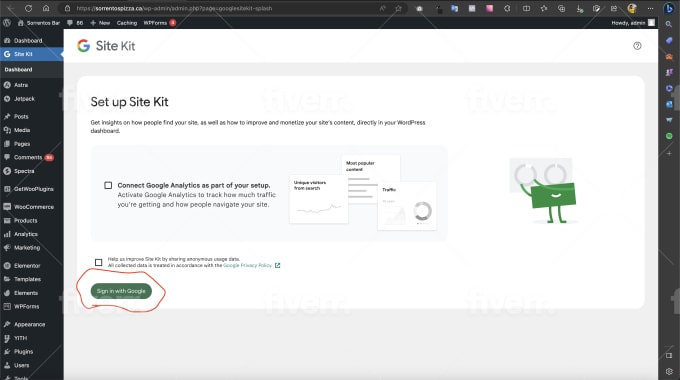Open the Site Kit Dashboard submenu item
The image size is (680, 380).
[x=19, y=69]
